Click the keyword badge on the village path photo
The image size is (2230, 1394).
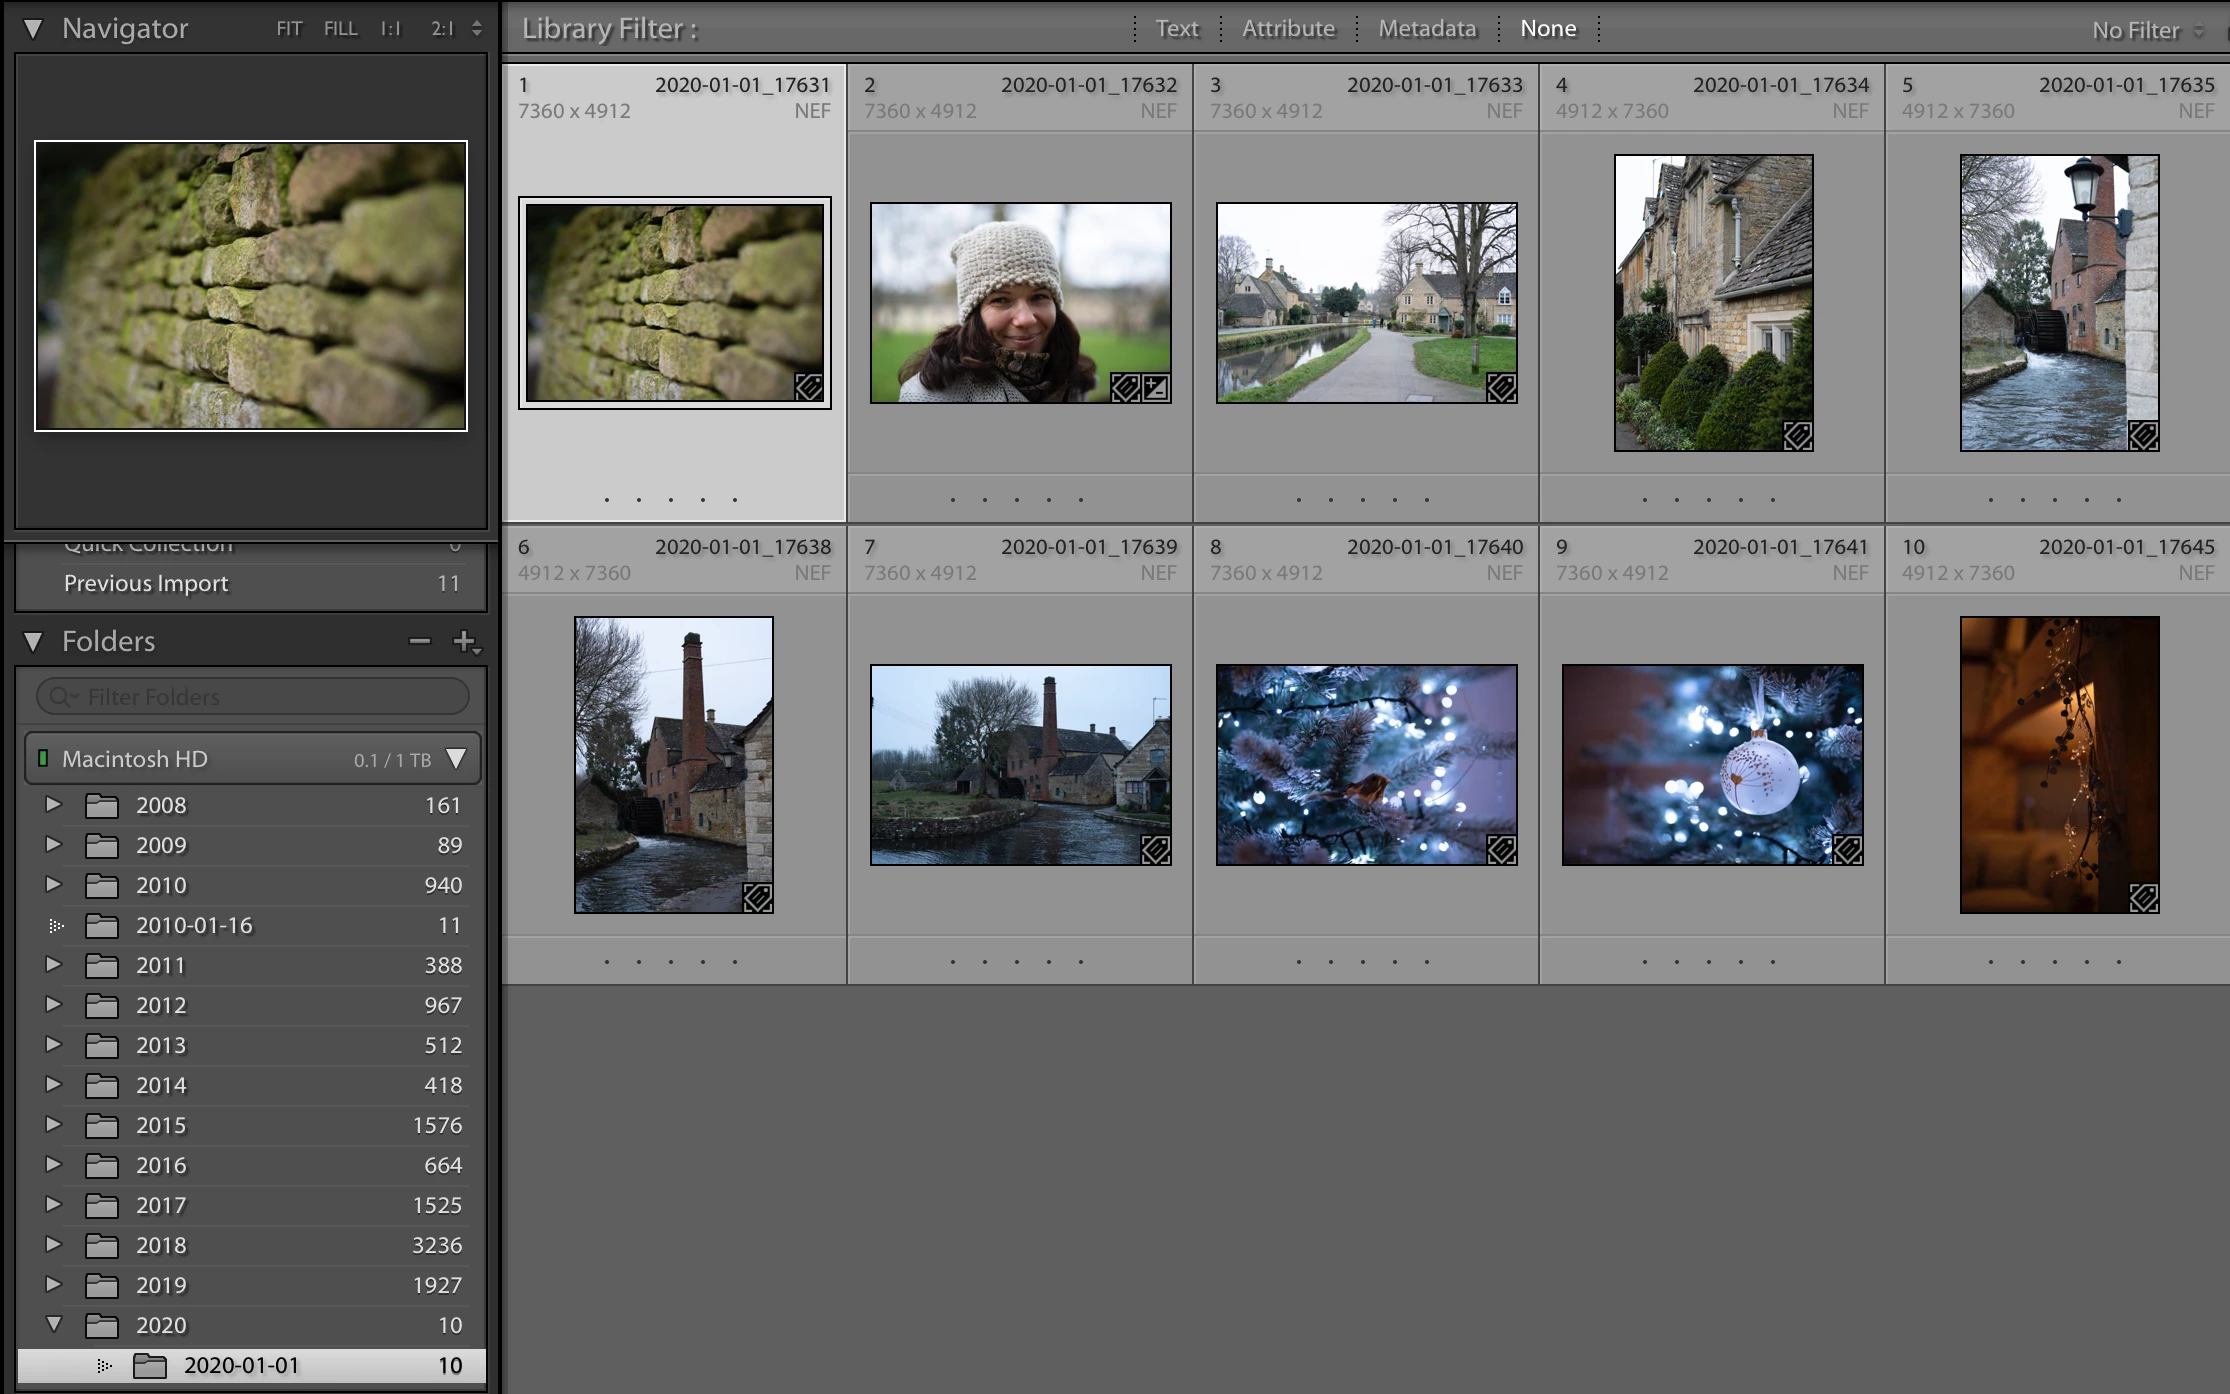[1501, 387]
